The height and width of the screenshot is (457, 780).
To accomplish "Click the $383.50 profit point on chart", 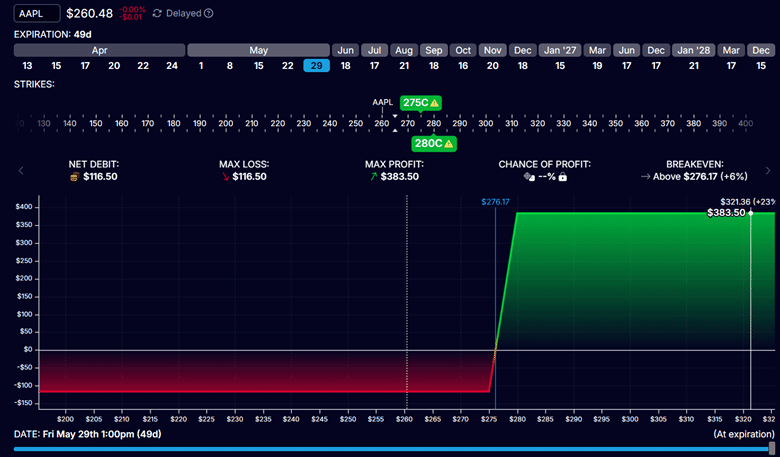I will pyautogui.click(x=751, y=213).
